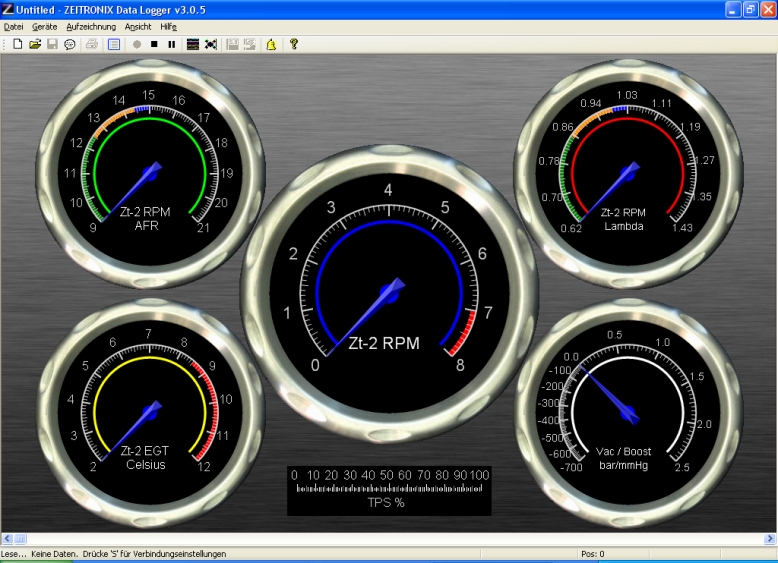The width and height of the screenshot is (778, 563).
Task: Toggle the highlighted list view icon
Action: click(x=114, y=44)
